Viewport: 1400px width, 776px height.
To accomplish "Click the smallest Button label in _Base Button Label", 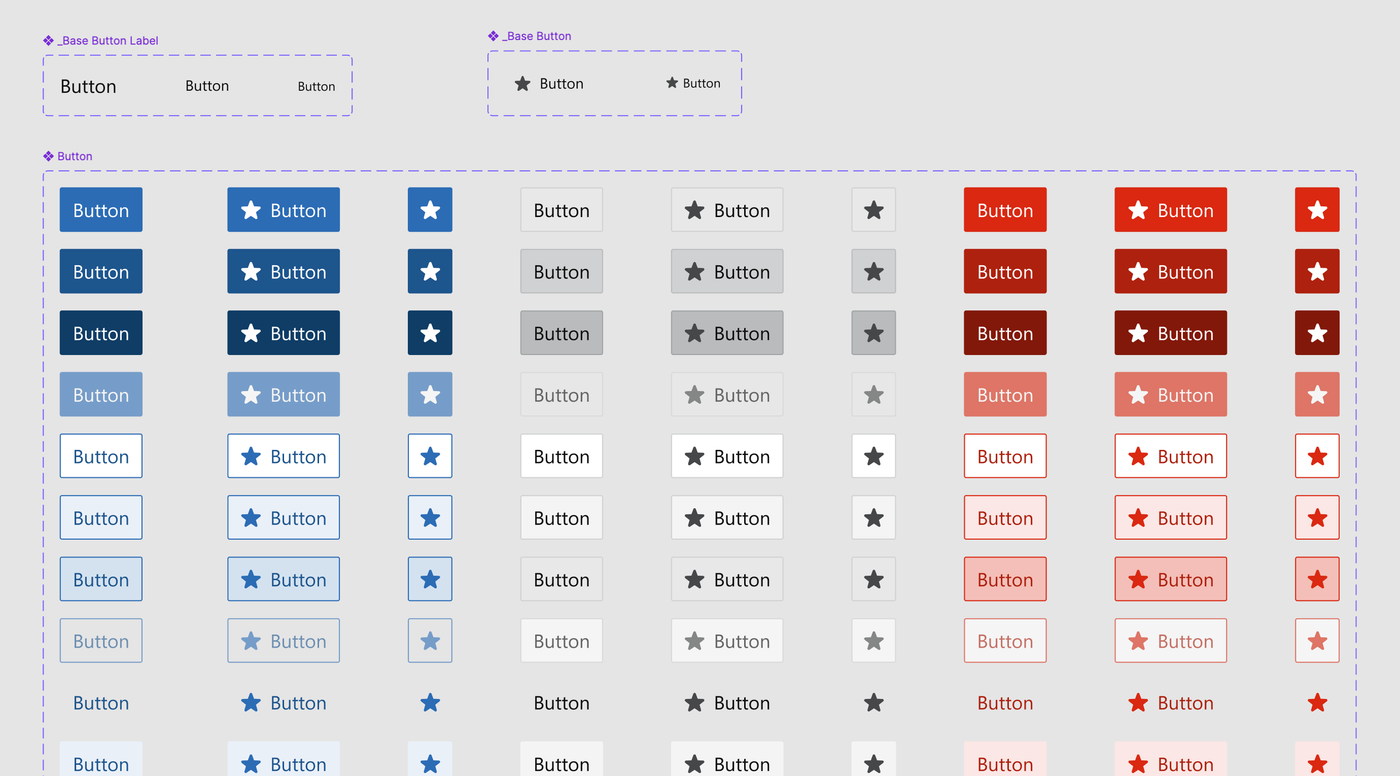I will [x=316, y=86].
